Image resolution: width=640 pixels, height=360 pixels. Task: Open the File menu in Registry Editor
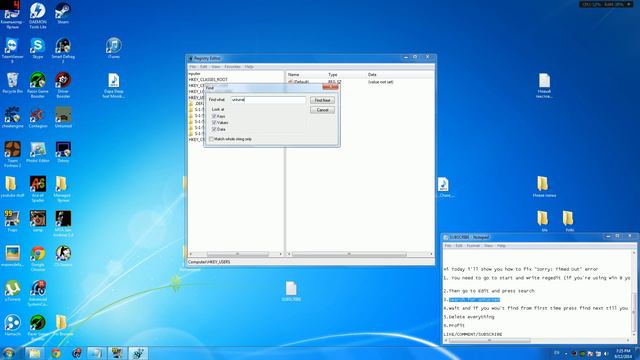pos(193,67)
